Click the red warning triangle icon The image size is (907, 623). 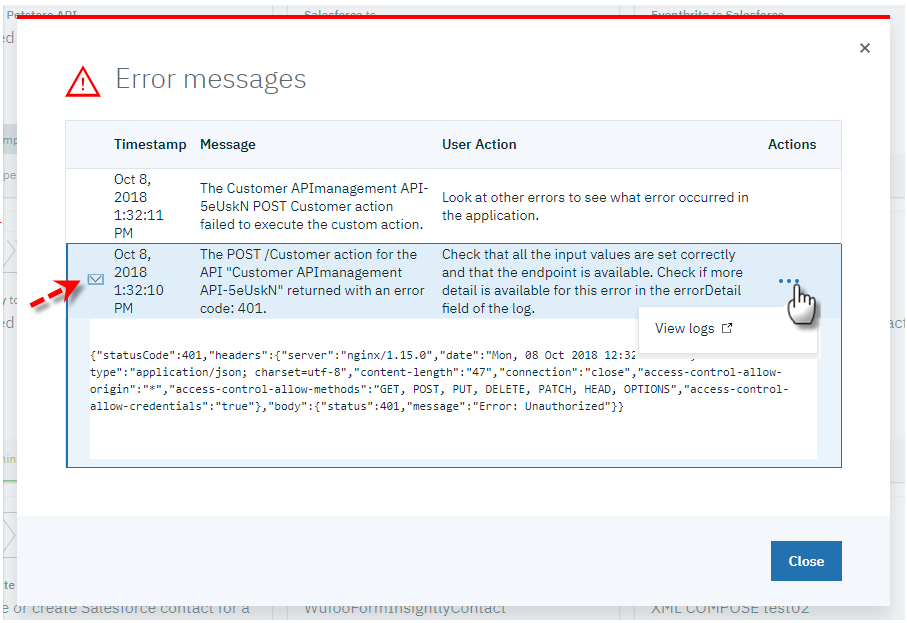[82, 81]
